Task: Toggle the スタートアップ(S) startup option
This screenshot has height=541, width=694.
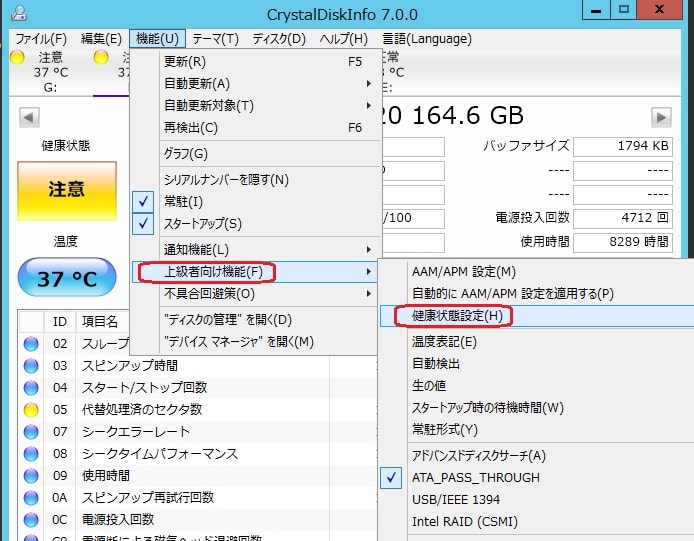Action: 256,224
